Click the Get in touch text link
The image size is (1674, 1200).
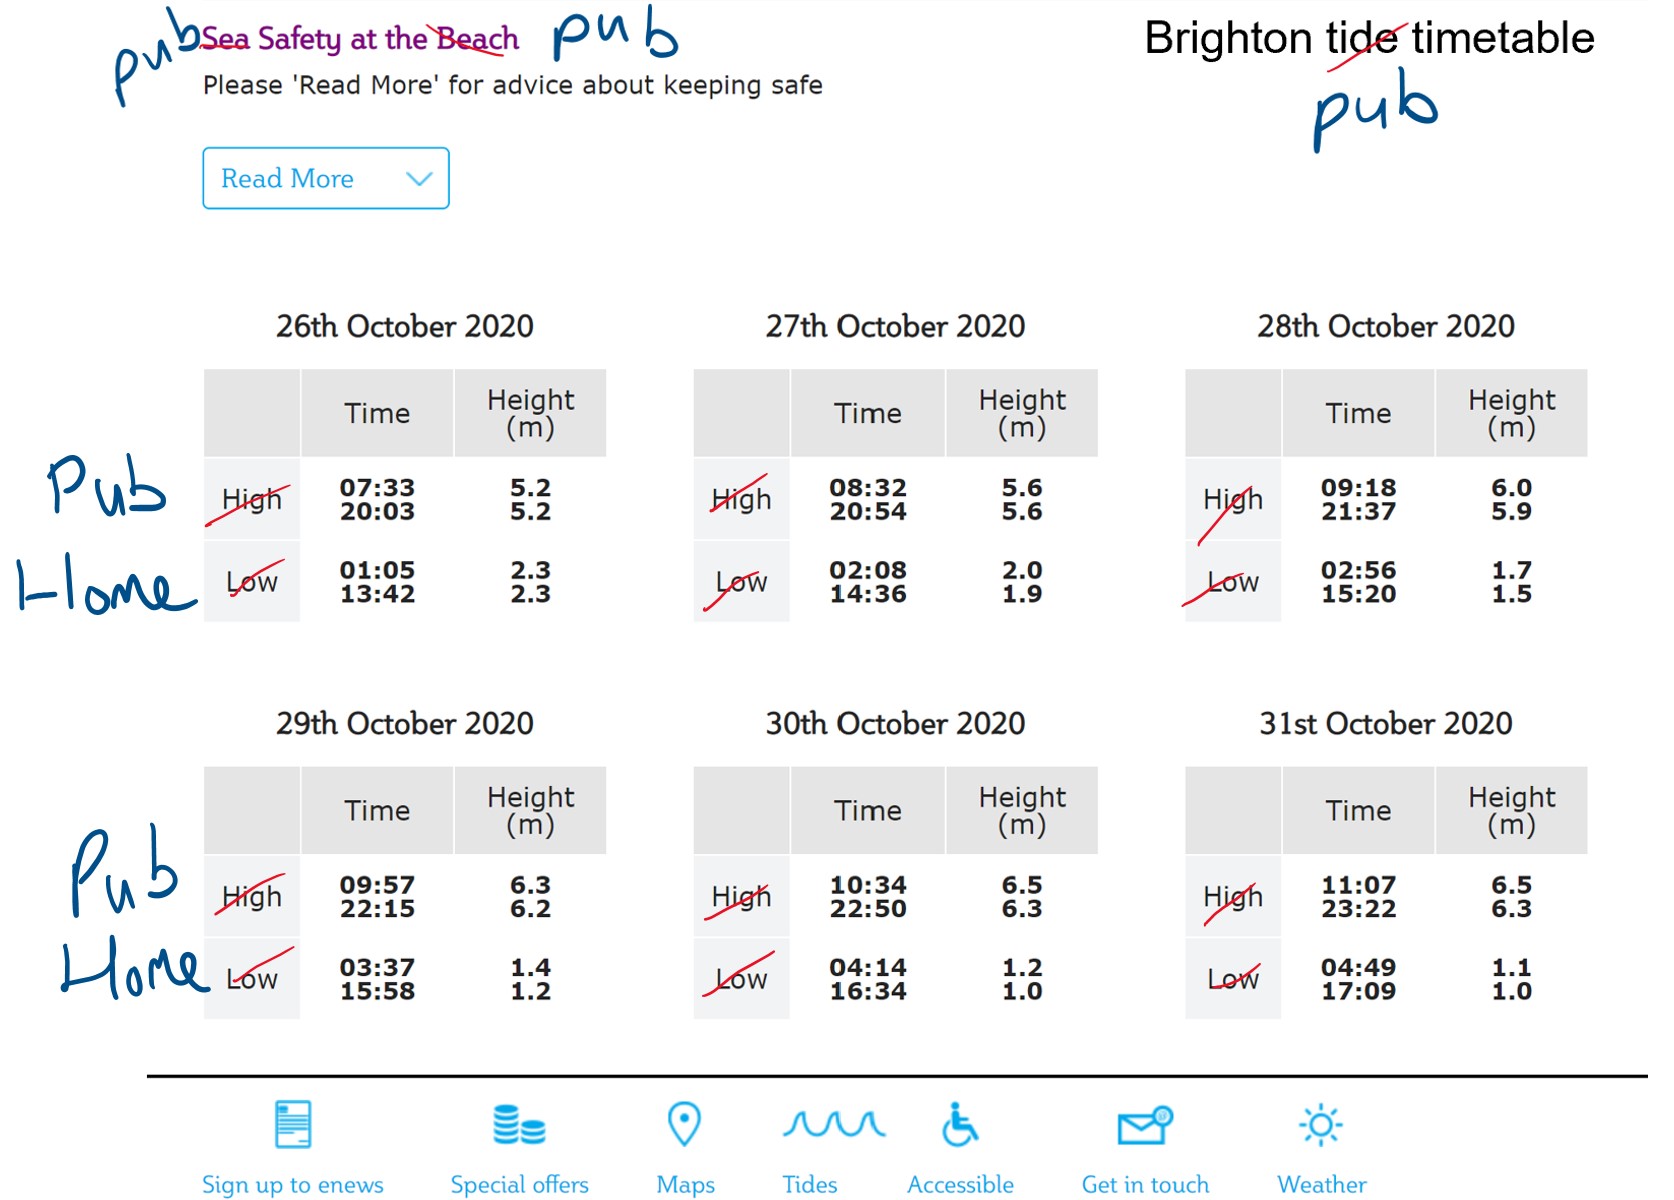pyautogui.click(x=1145, y=1185)
